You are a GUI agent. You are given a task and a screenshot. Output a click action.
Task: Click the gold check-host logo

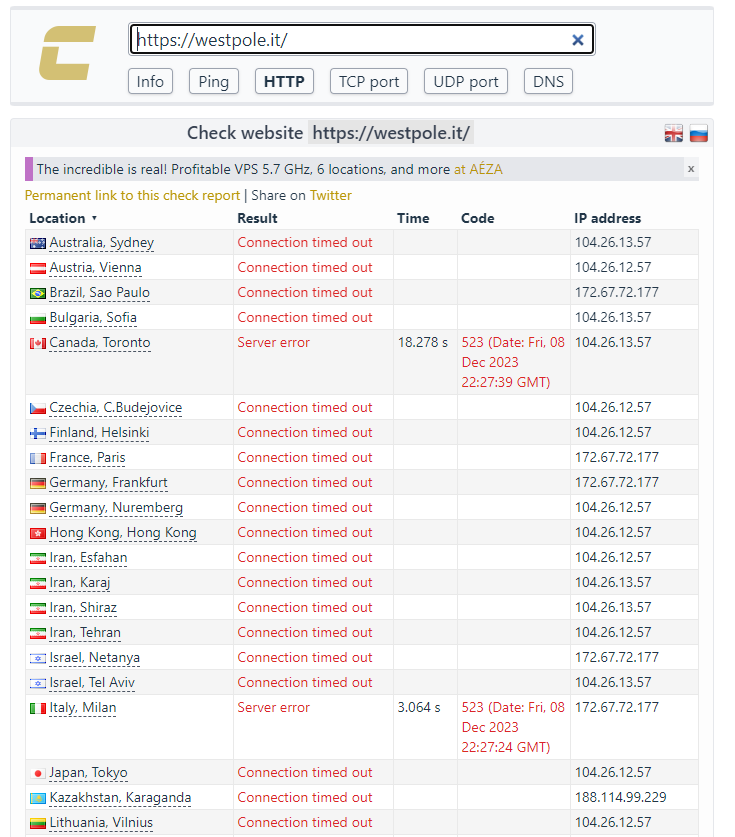point(66,54)
